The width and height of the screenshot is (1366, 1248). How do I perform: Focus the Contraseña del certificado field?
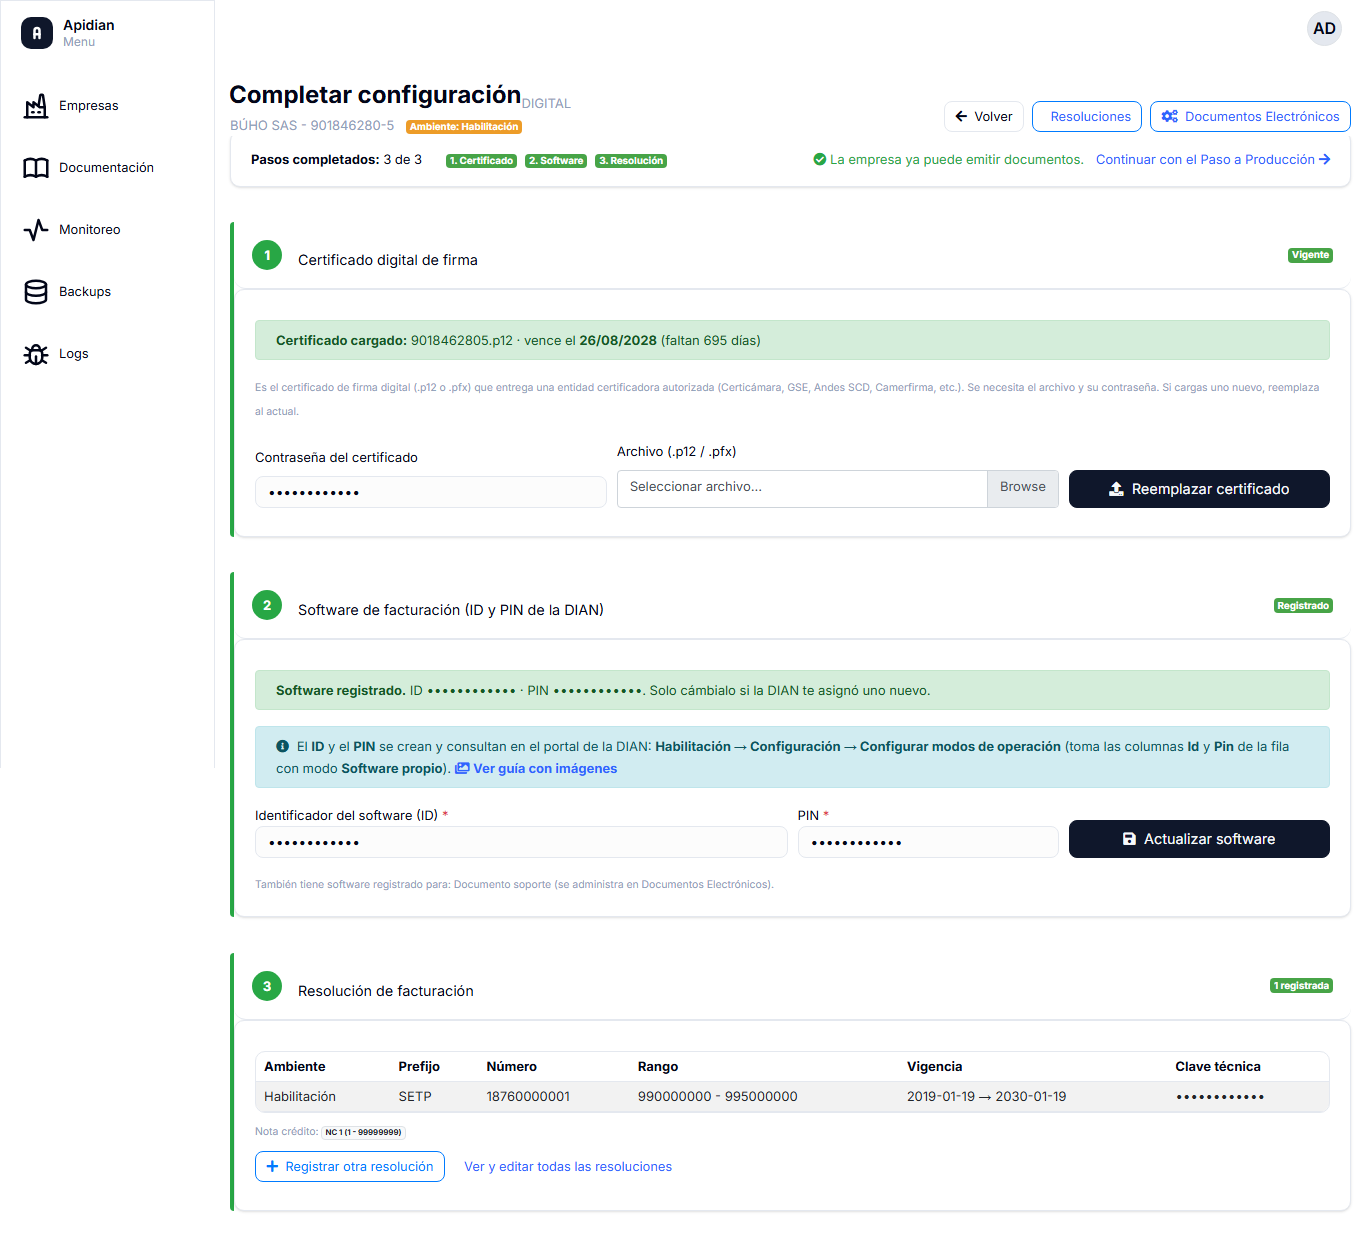[431, 492]
